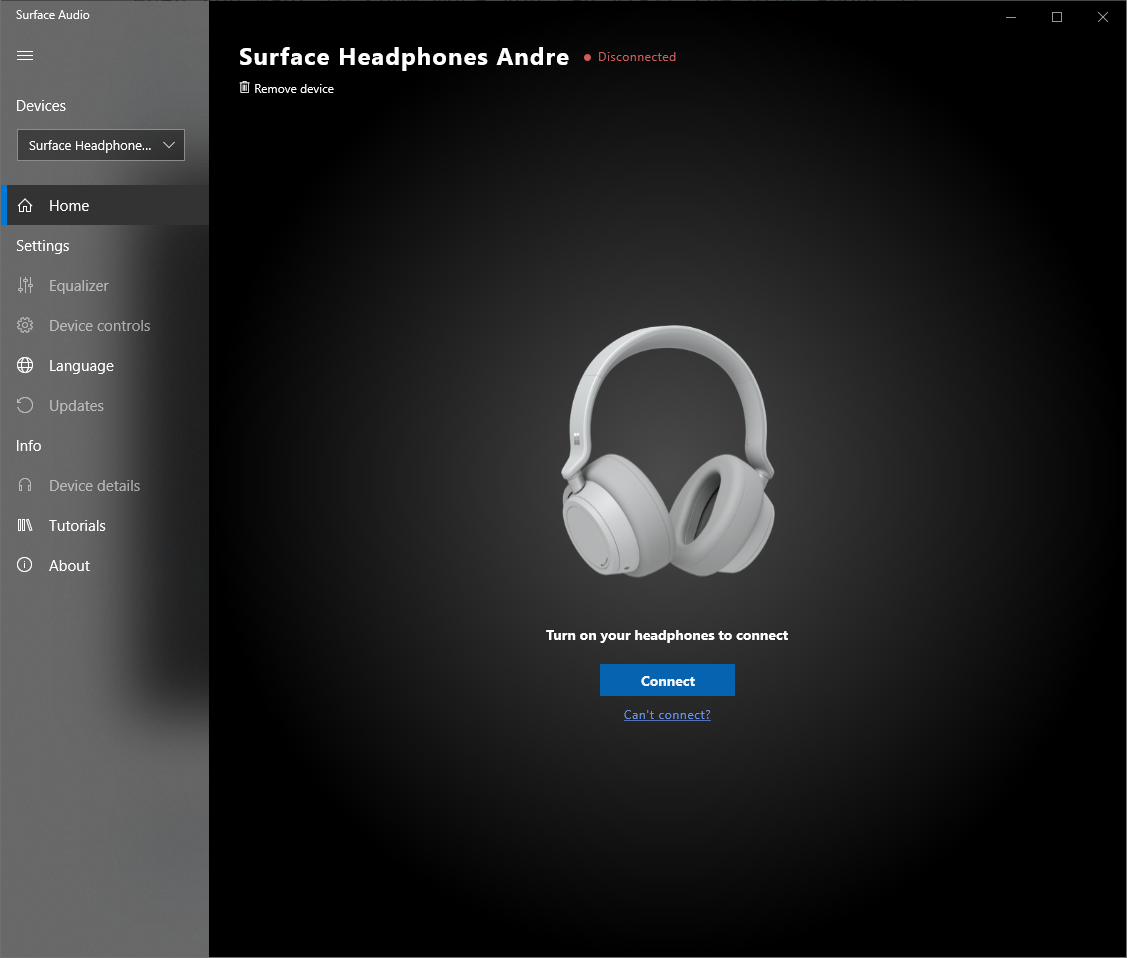Click the Equalizer sliders icon

pyautogui.click(x=26, y=286)
